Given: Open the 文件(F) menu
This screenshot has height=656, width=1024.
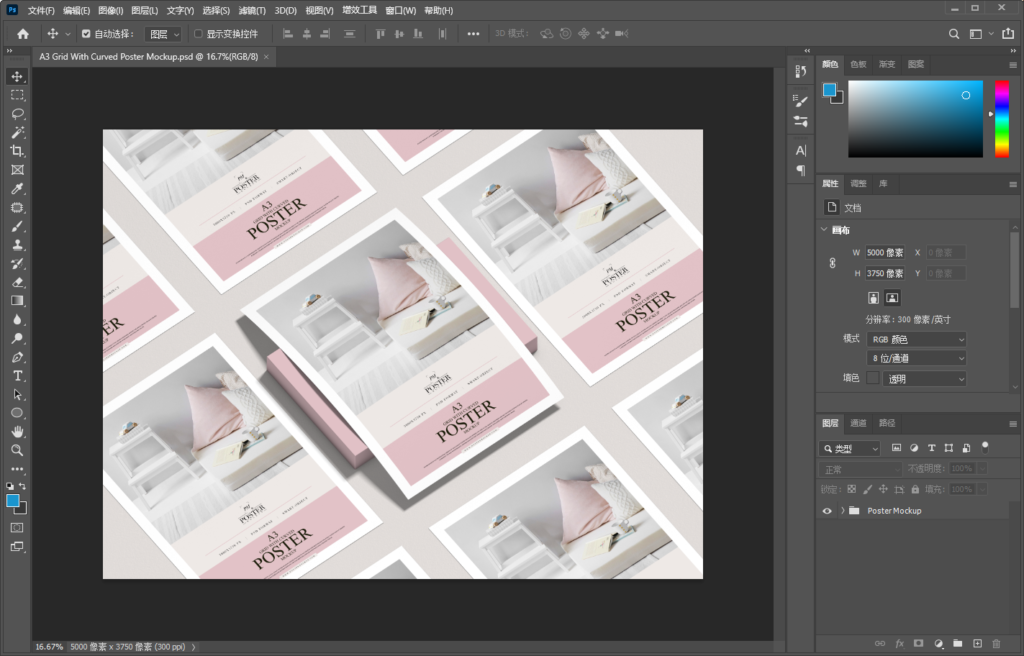Looking at the screenshot, I should (41, 10).
